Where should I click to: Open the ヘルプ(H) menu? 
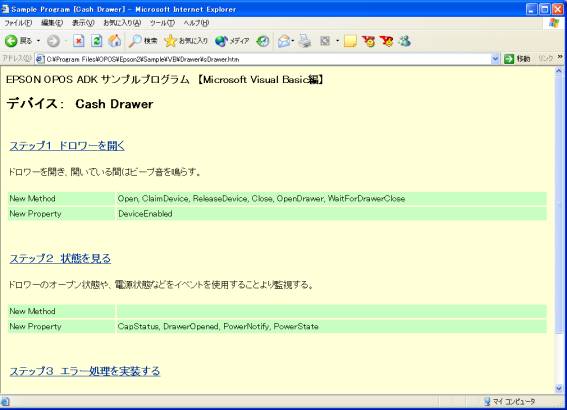click(196, 23)
